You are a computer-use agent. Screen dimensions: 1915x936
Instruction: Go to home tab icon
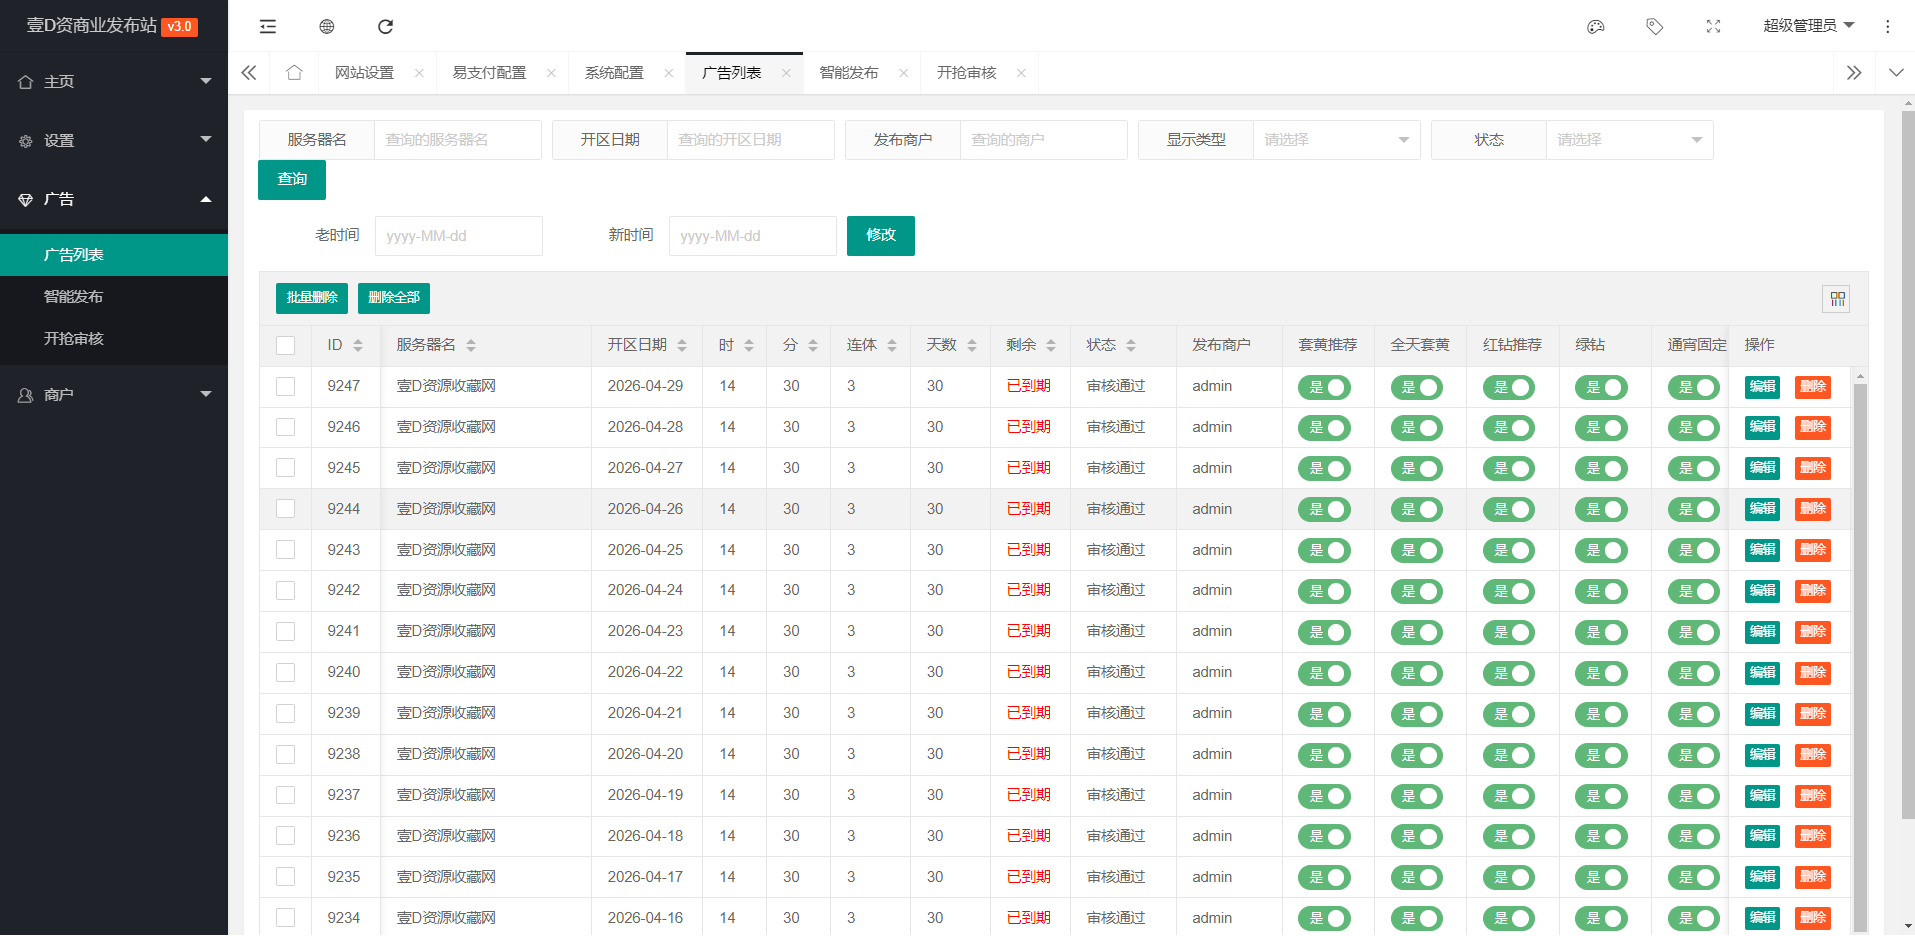(x=294, y=73)
